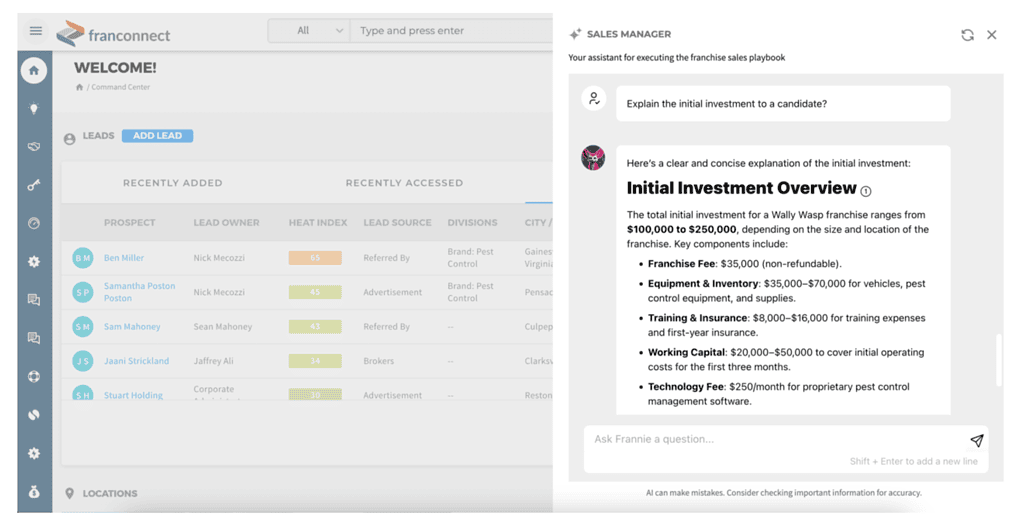Open the compass icon in sidebar
The image size is (1023, 520).
point(34,223)
